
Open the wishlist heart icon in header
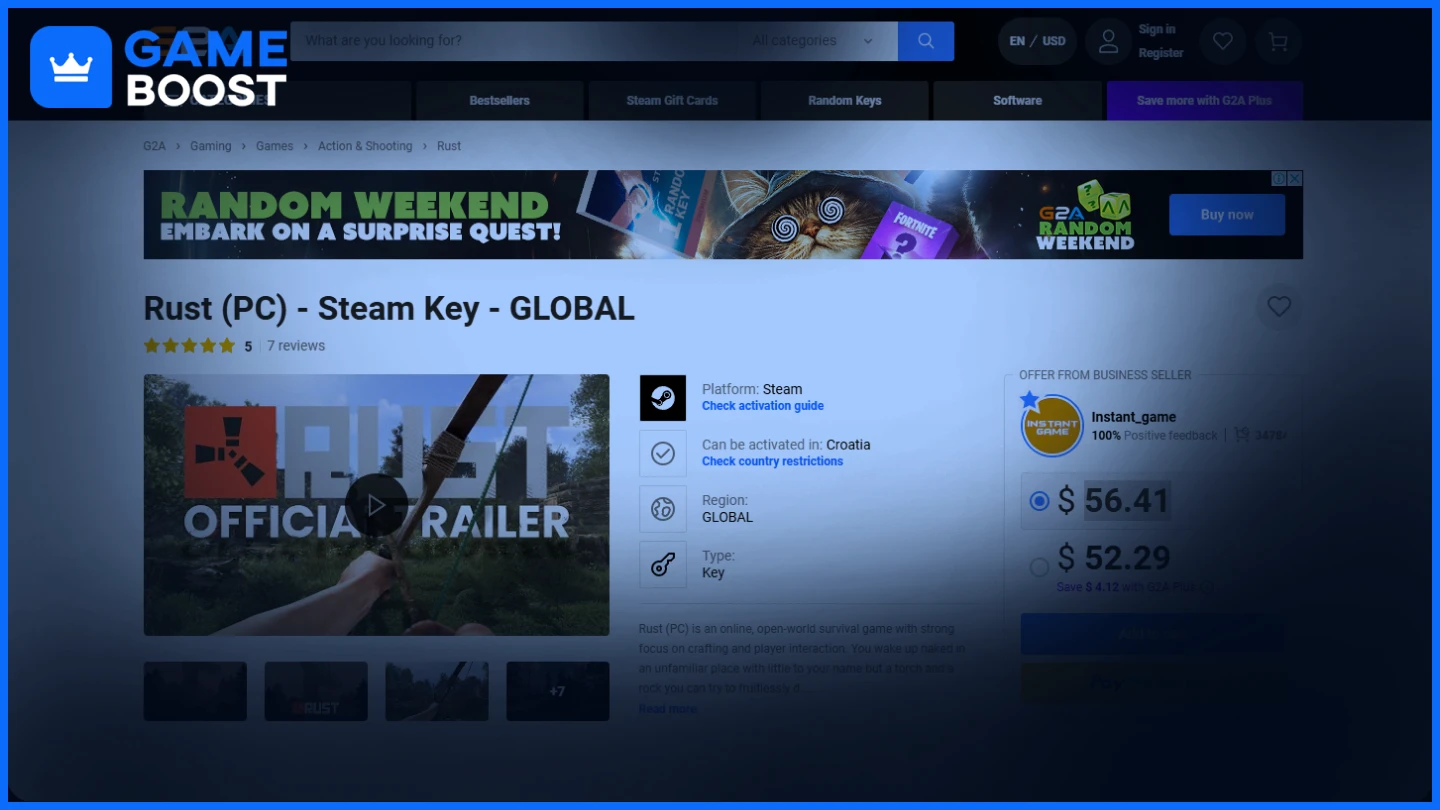pyautogui.click(x=1222, y=41)
